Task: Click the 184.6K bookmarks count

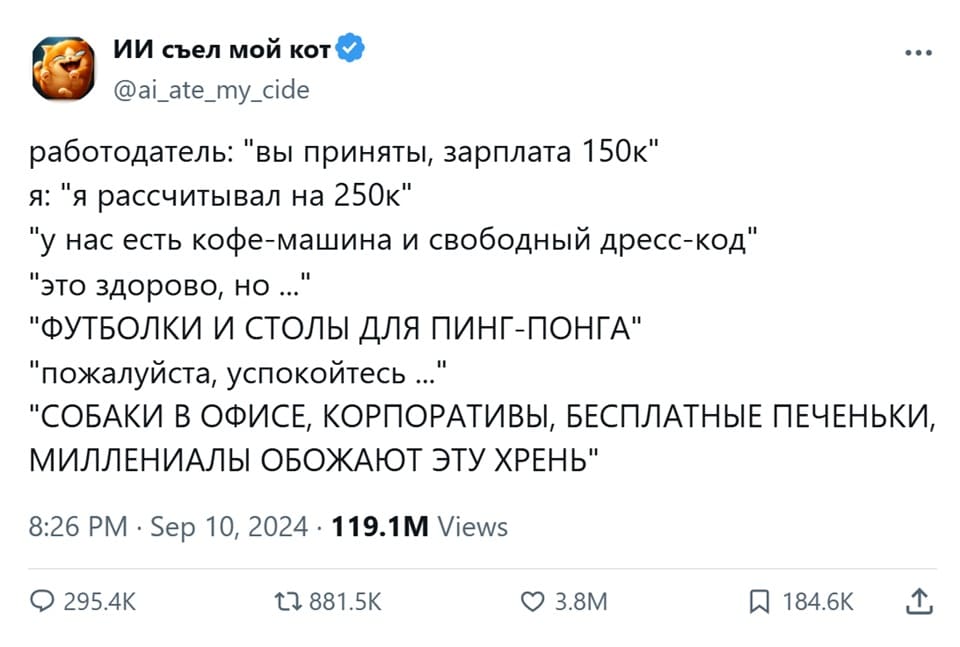Action: (816, 601)
